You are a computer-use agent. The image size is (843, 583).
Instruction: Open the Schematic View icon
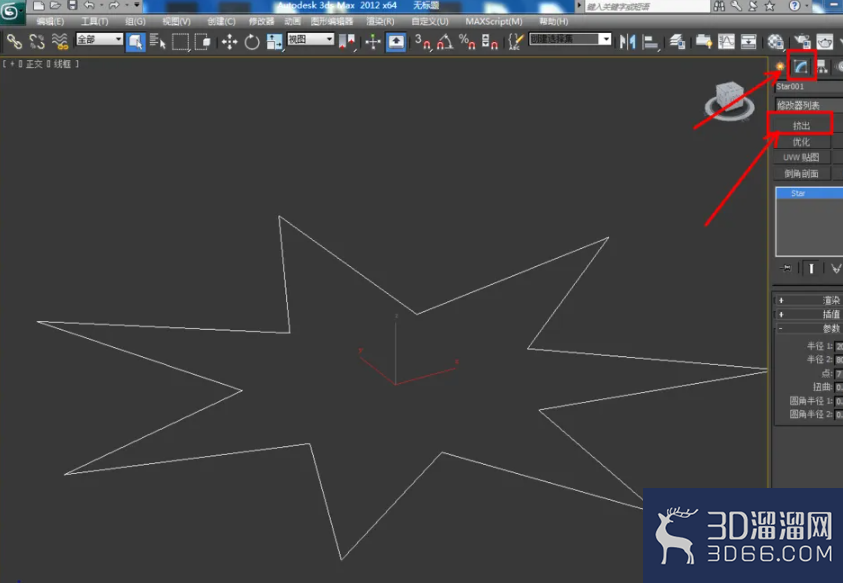[748, 41]
